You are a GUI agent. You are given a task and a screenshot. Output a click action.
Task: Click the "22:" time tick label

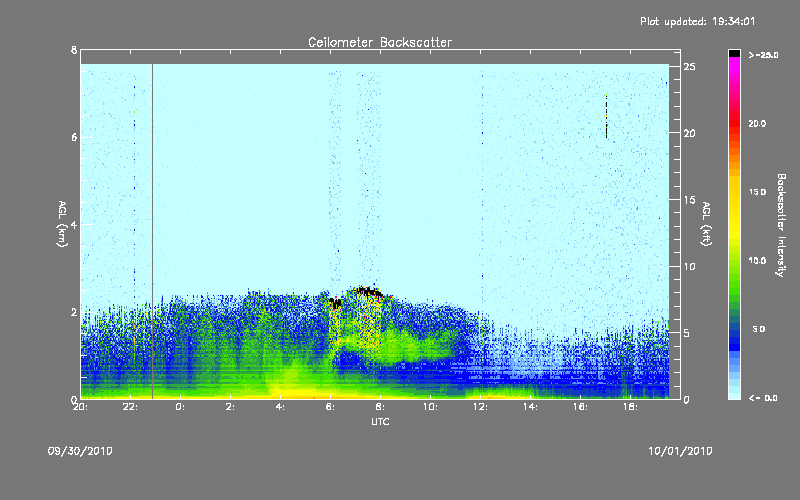coord(131,407)
